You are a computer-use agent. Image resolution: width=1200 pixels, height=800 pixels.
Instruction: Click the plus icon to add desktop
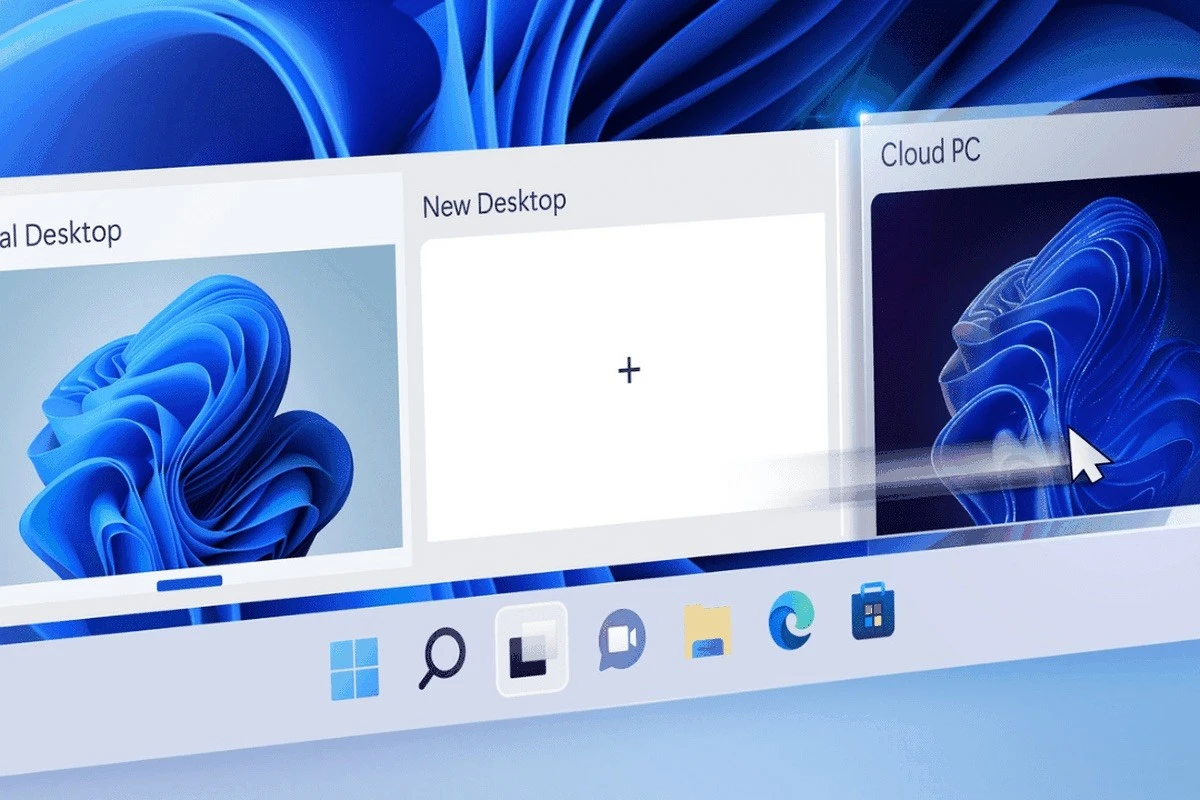pyautogui.click(x=628, y=371)
